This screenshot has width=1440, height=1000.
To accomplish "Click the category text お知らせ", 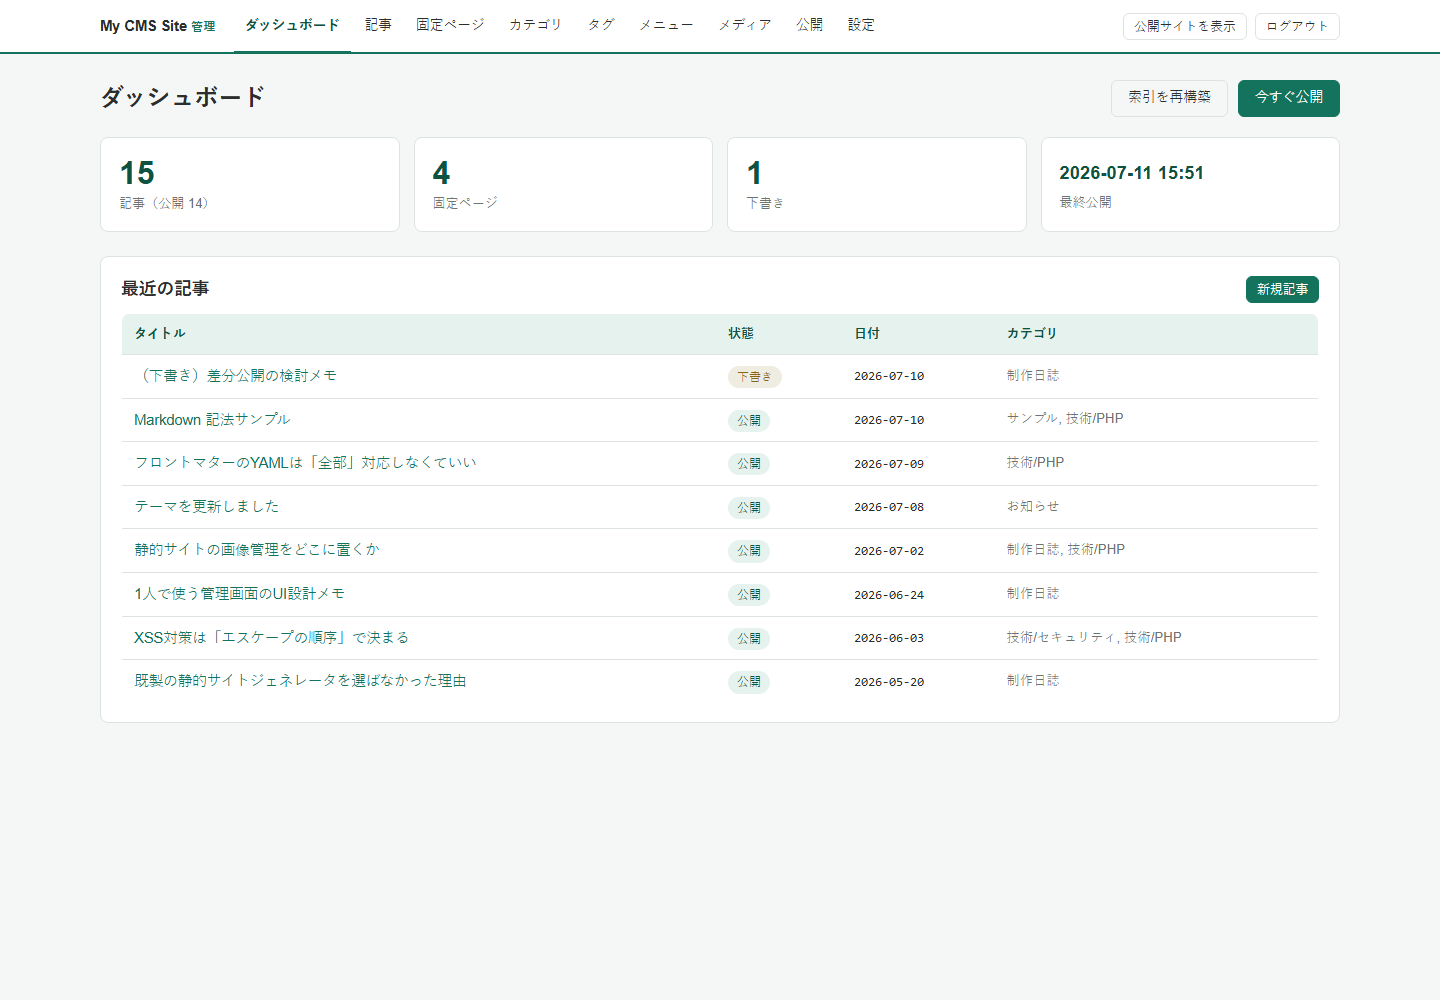I will [x=1033, y=506].
